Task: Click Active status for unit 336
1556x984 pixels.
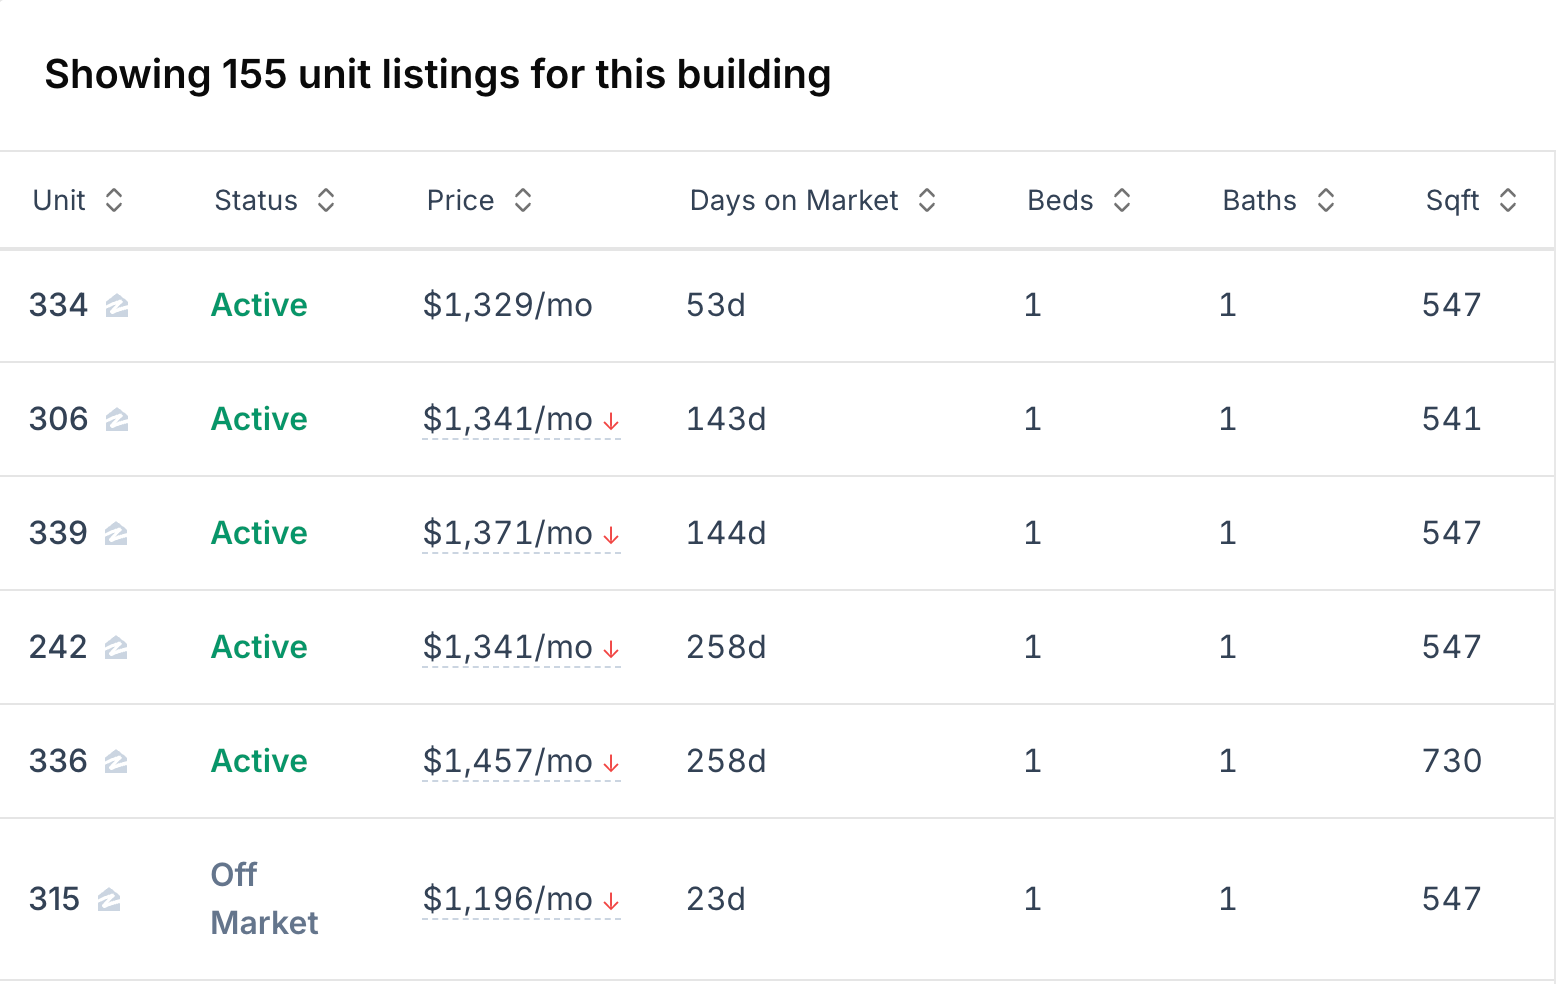Action: coord(259,761)
